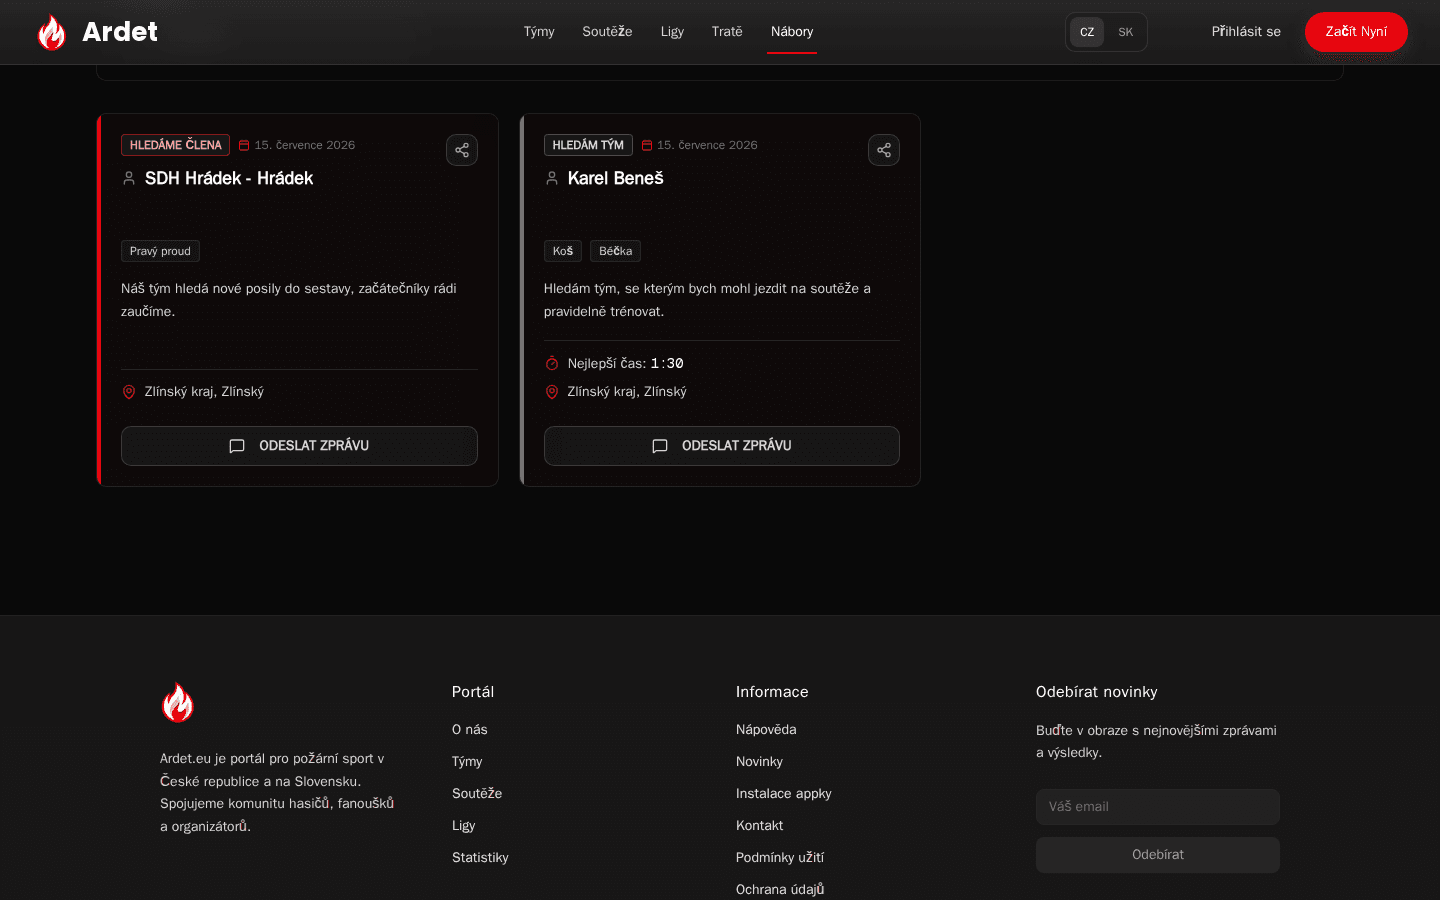Click location pin icon on SDH Hrádek card

(x=129, y=392)
